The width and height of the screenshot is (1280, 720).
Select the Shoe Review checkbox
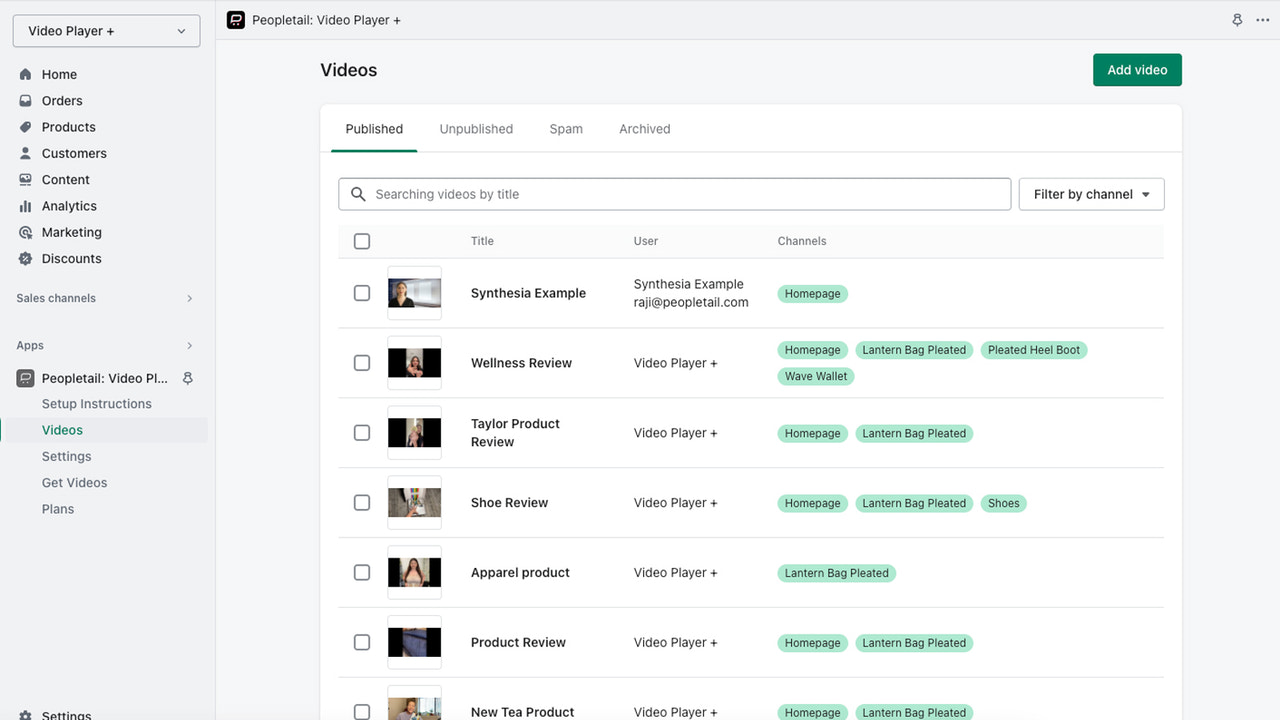pyautogui.click(x=362, y=503)
